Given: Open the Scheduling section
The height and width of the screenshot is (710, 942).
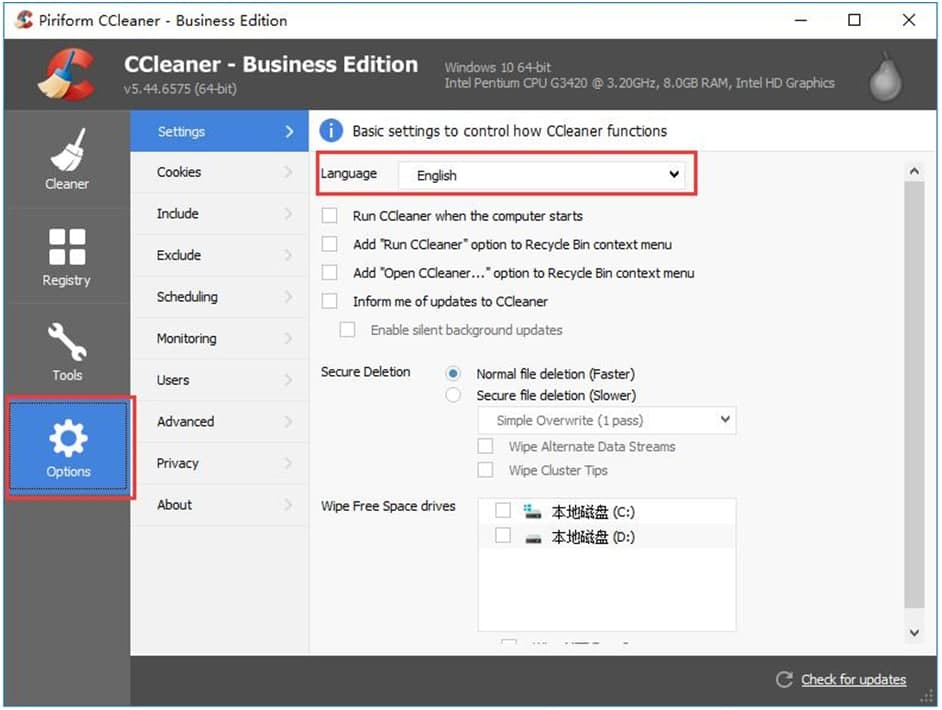Looking at the screenshot, I should coord(187,297).
